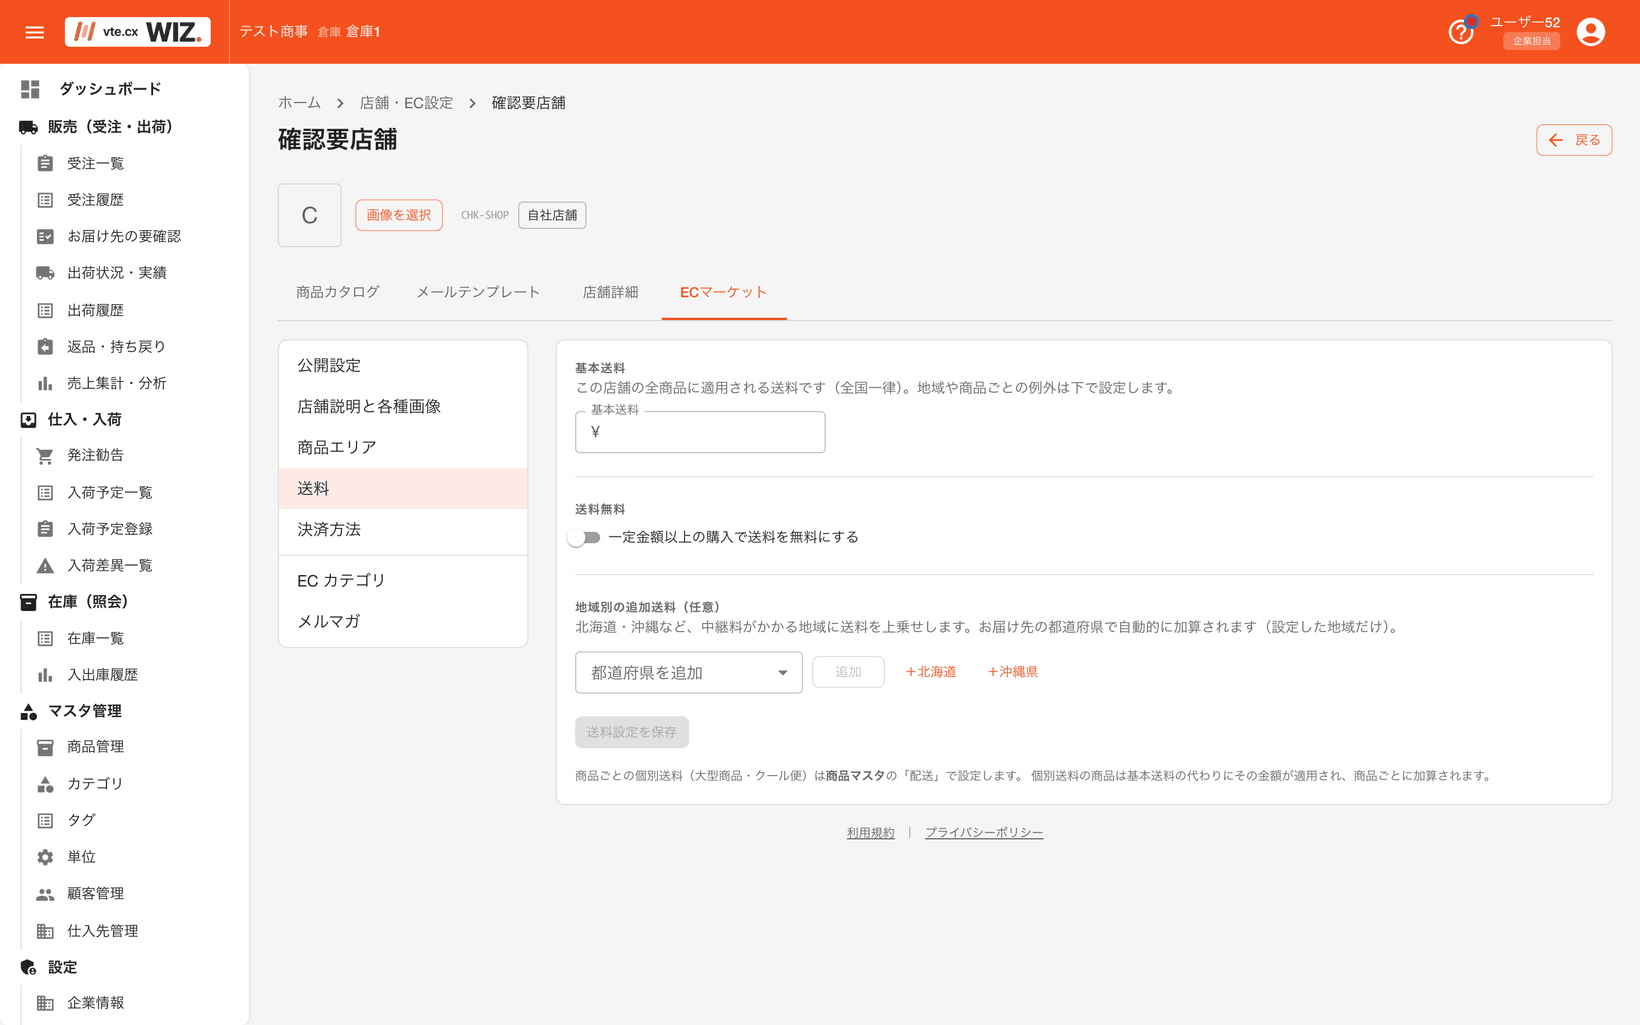This screenshot has width=1640, height=1025.
Task: Click the 追加 button
Action: [848, 672]
